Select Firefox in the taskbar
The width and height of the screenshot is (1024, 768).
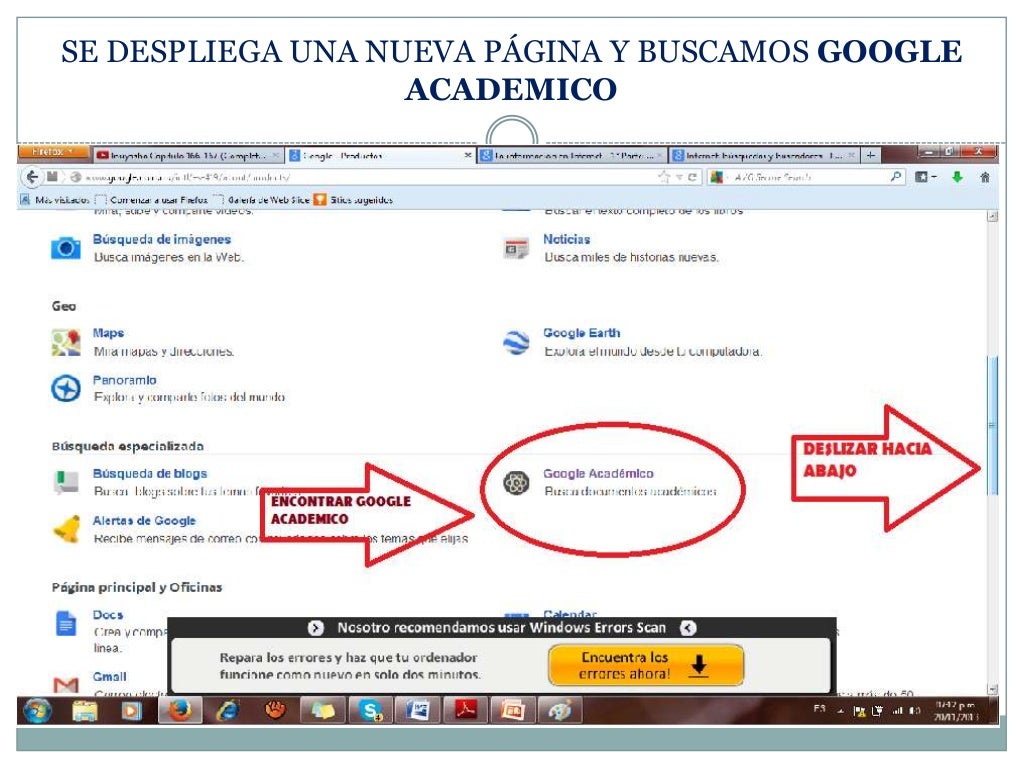point(180,711)
